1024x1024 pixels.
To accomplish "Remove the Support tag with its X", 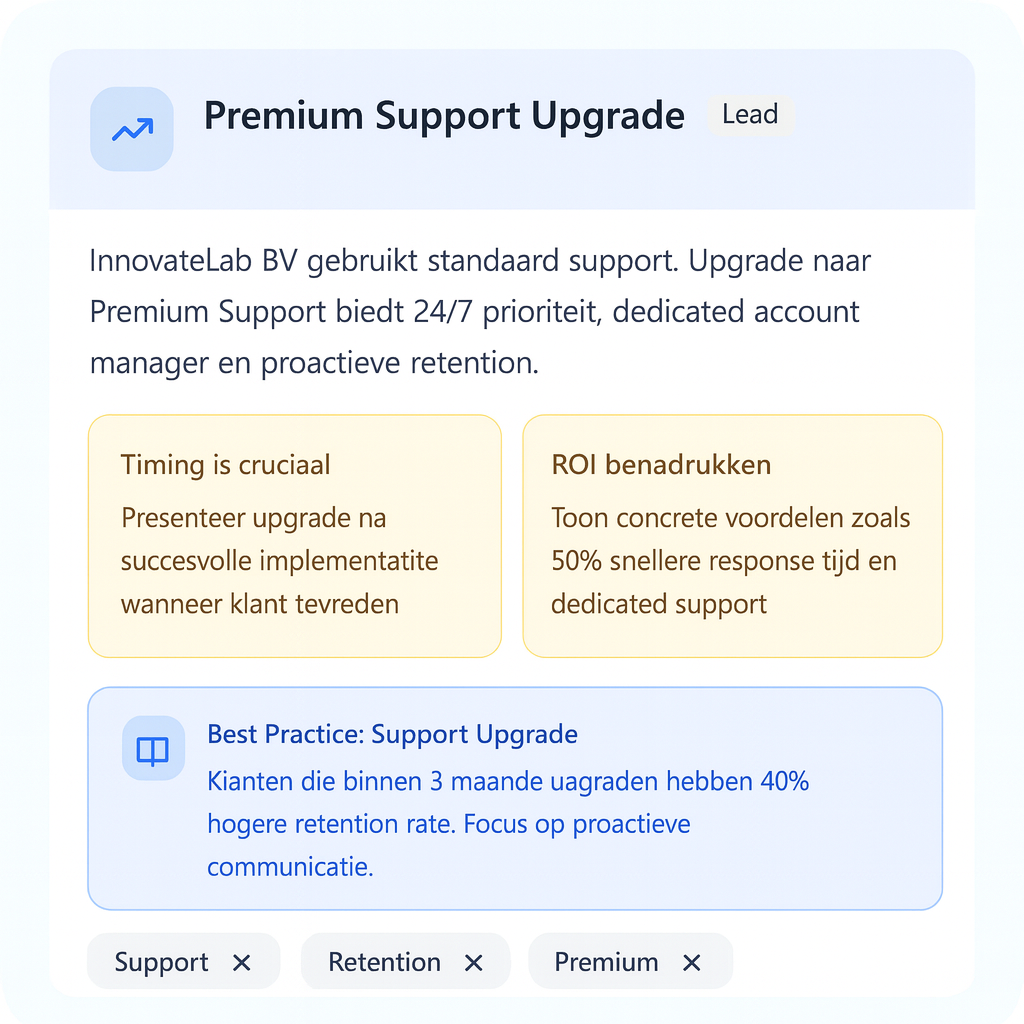I will click(241, 963).
